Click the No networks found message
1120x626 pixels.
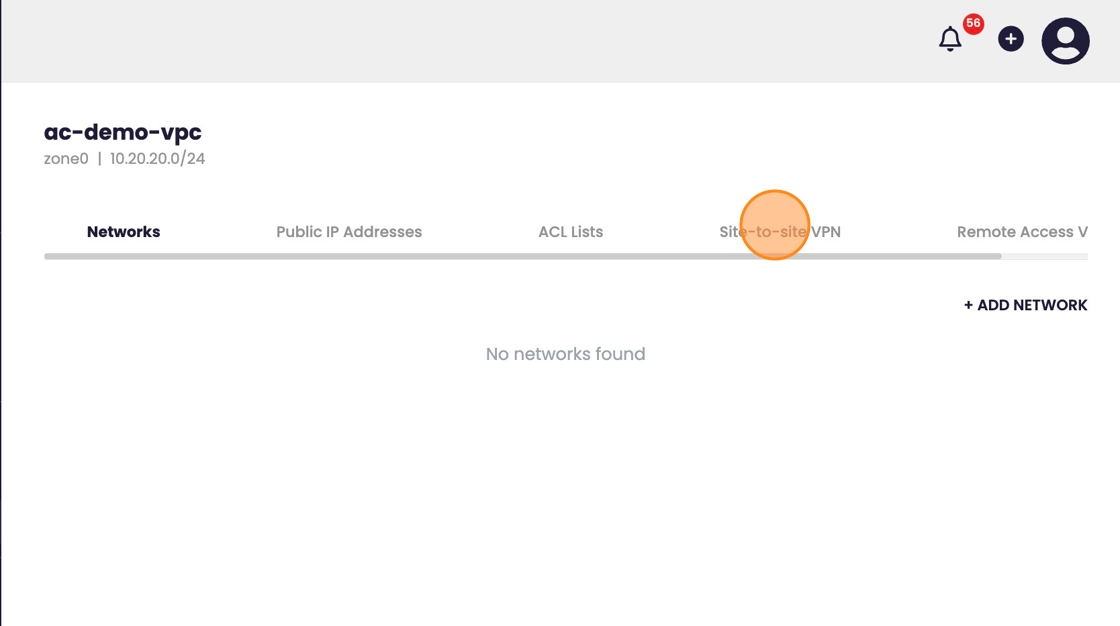point(565,354)
